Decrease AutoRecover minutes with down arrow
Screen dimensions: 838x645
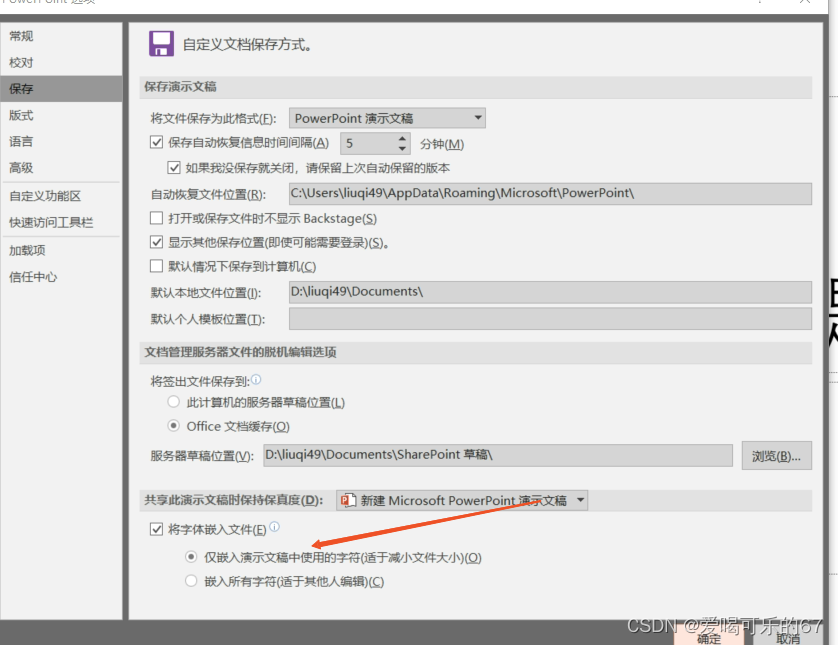(402, 148)
